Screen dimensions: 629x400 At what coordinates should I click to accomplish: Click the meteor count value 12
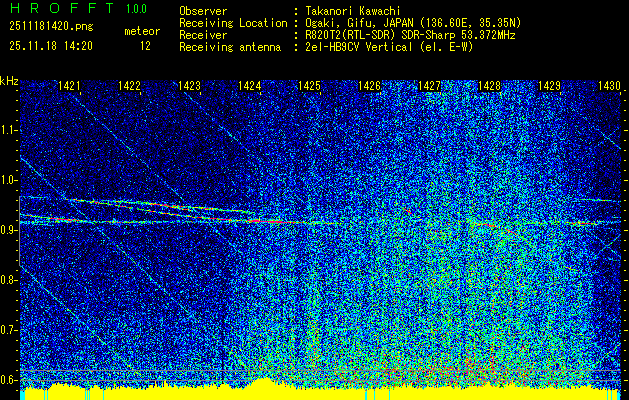pos(145,46)
